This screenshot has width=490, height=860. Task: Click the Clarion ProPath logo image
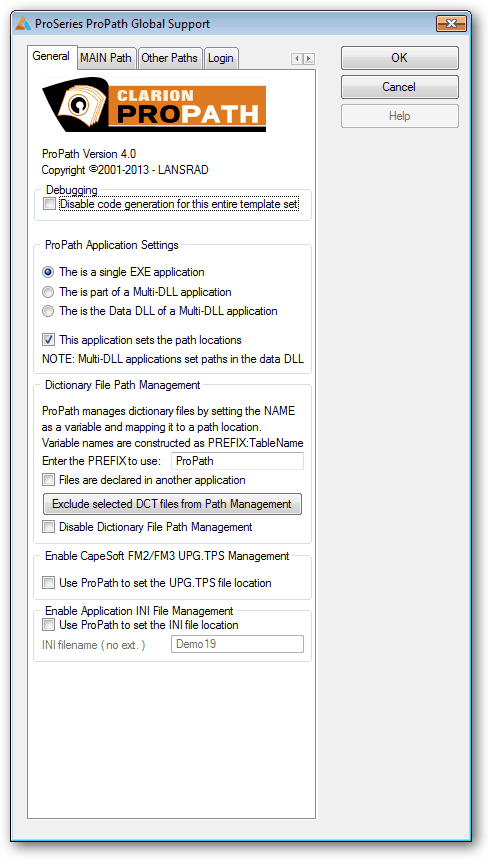[x=154, y=105]
